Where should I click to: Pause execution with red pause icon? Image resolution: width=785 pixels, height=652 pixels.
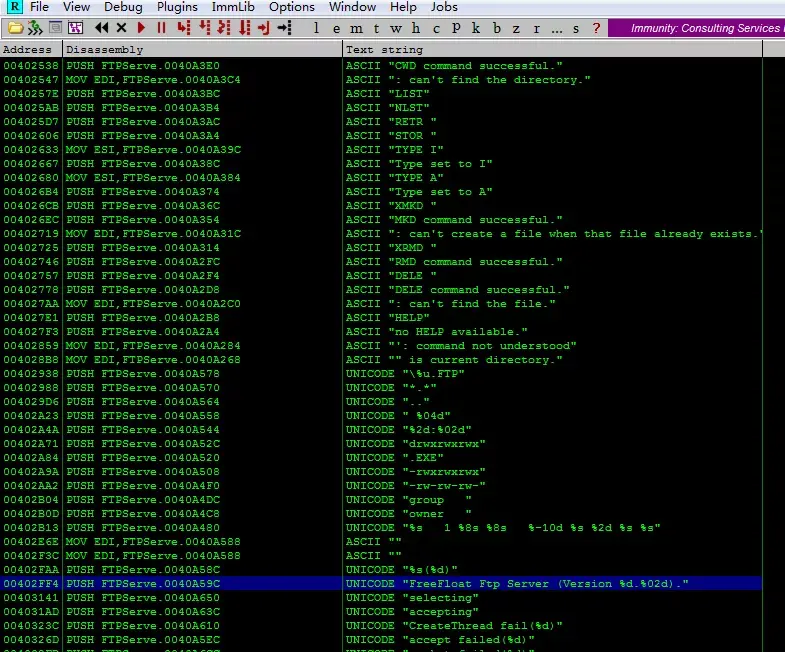click(x=161, y=28)
